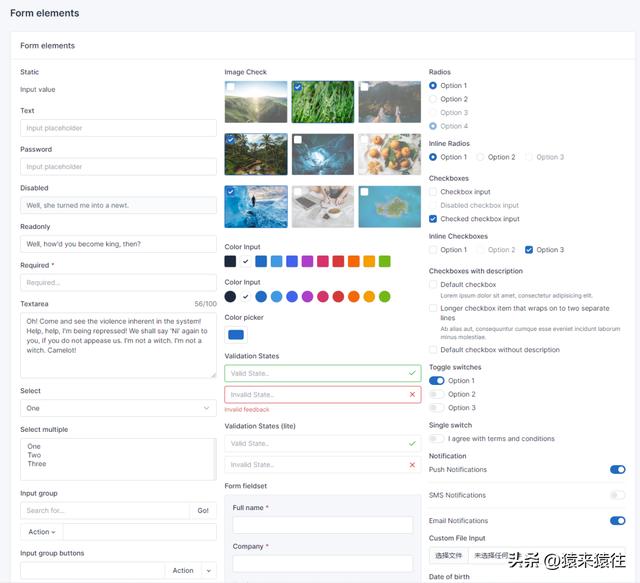
Task: Open the blue Color picker swatch
Action: point(236,335)
